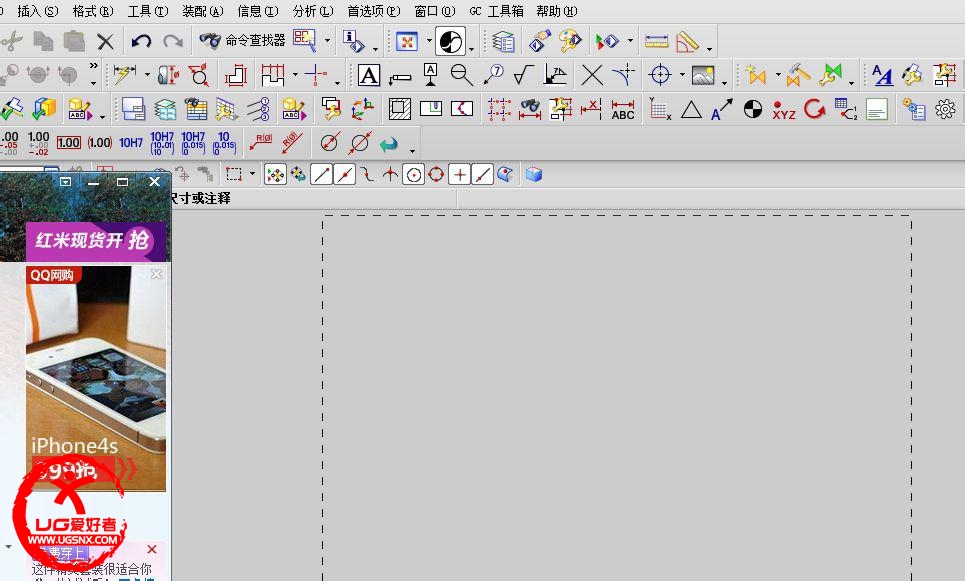Viewport: 965px width, 581px height.
Task: Expand the selection rectangle dropdown arrow
Action: click(x=252, y=174)
